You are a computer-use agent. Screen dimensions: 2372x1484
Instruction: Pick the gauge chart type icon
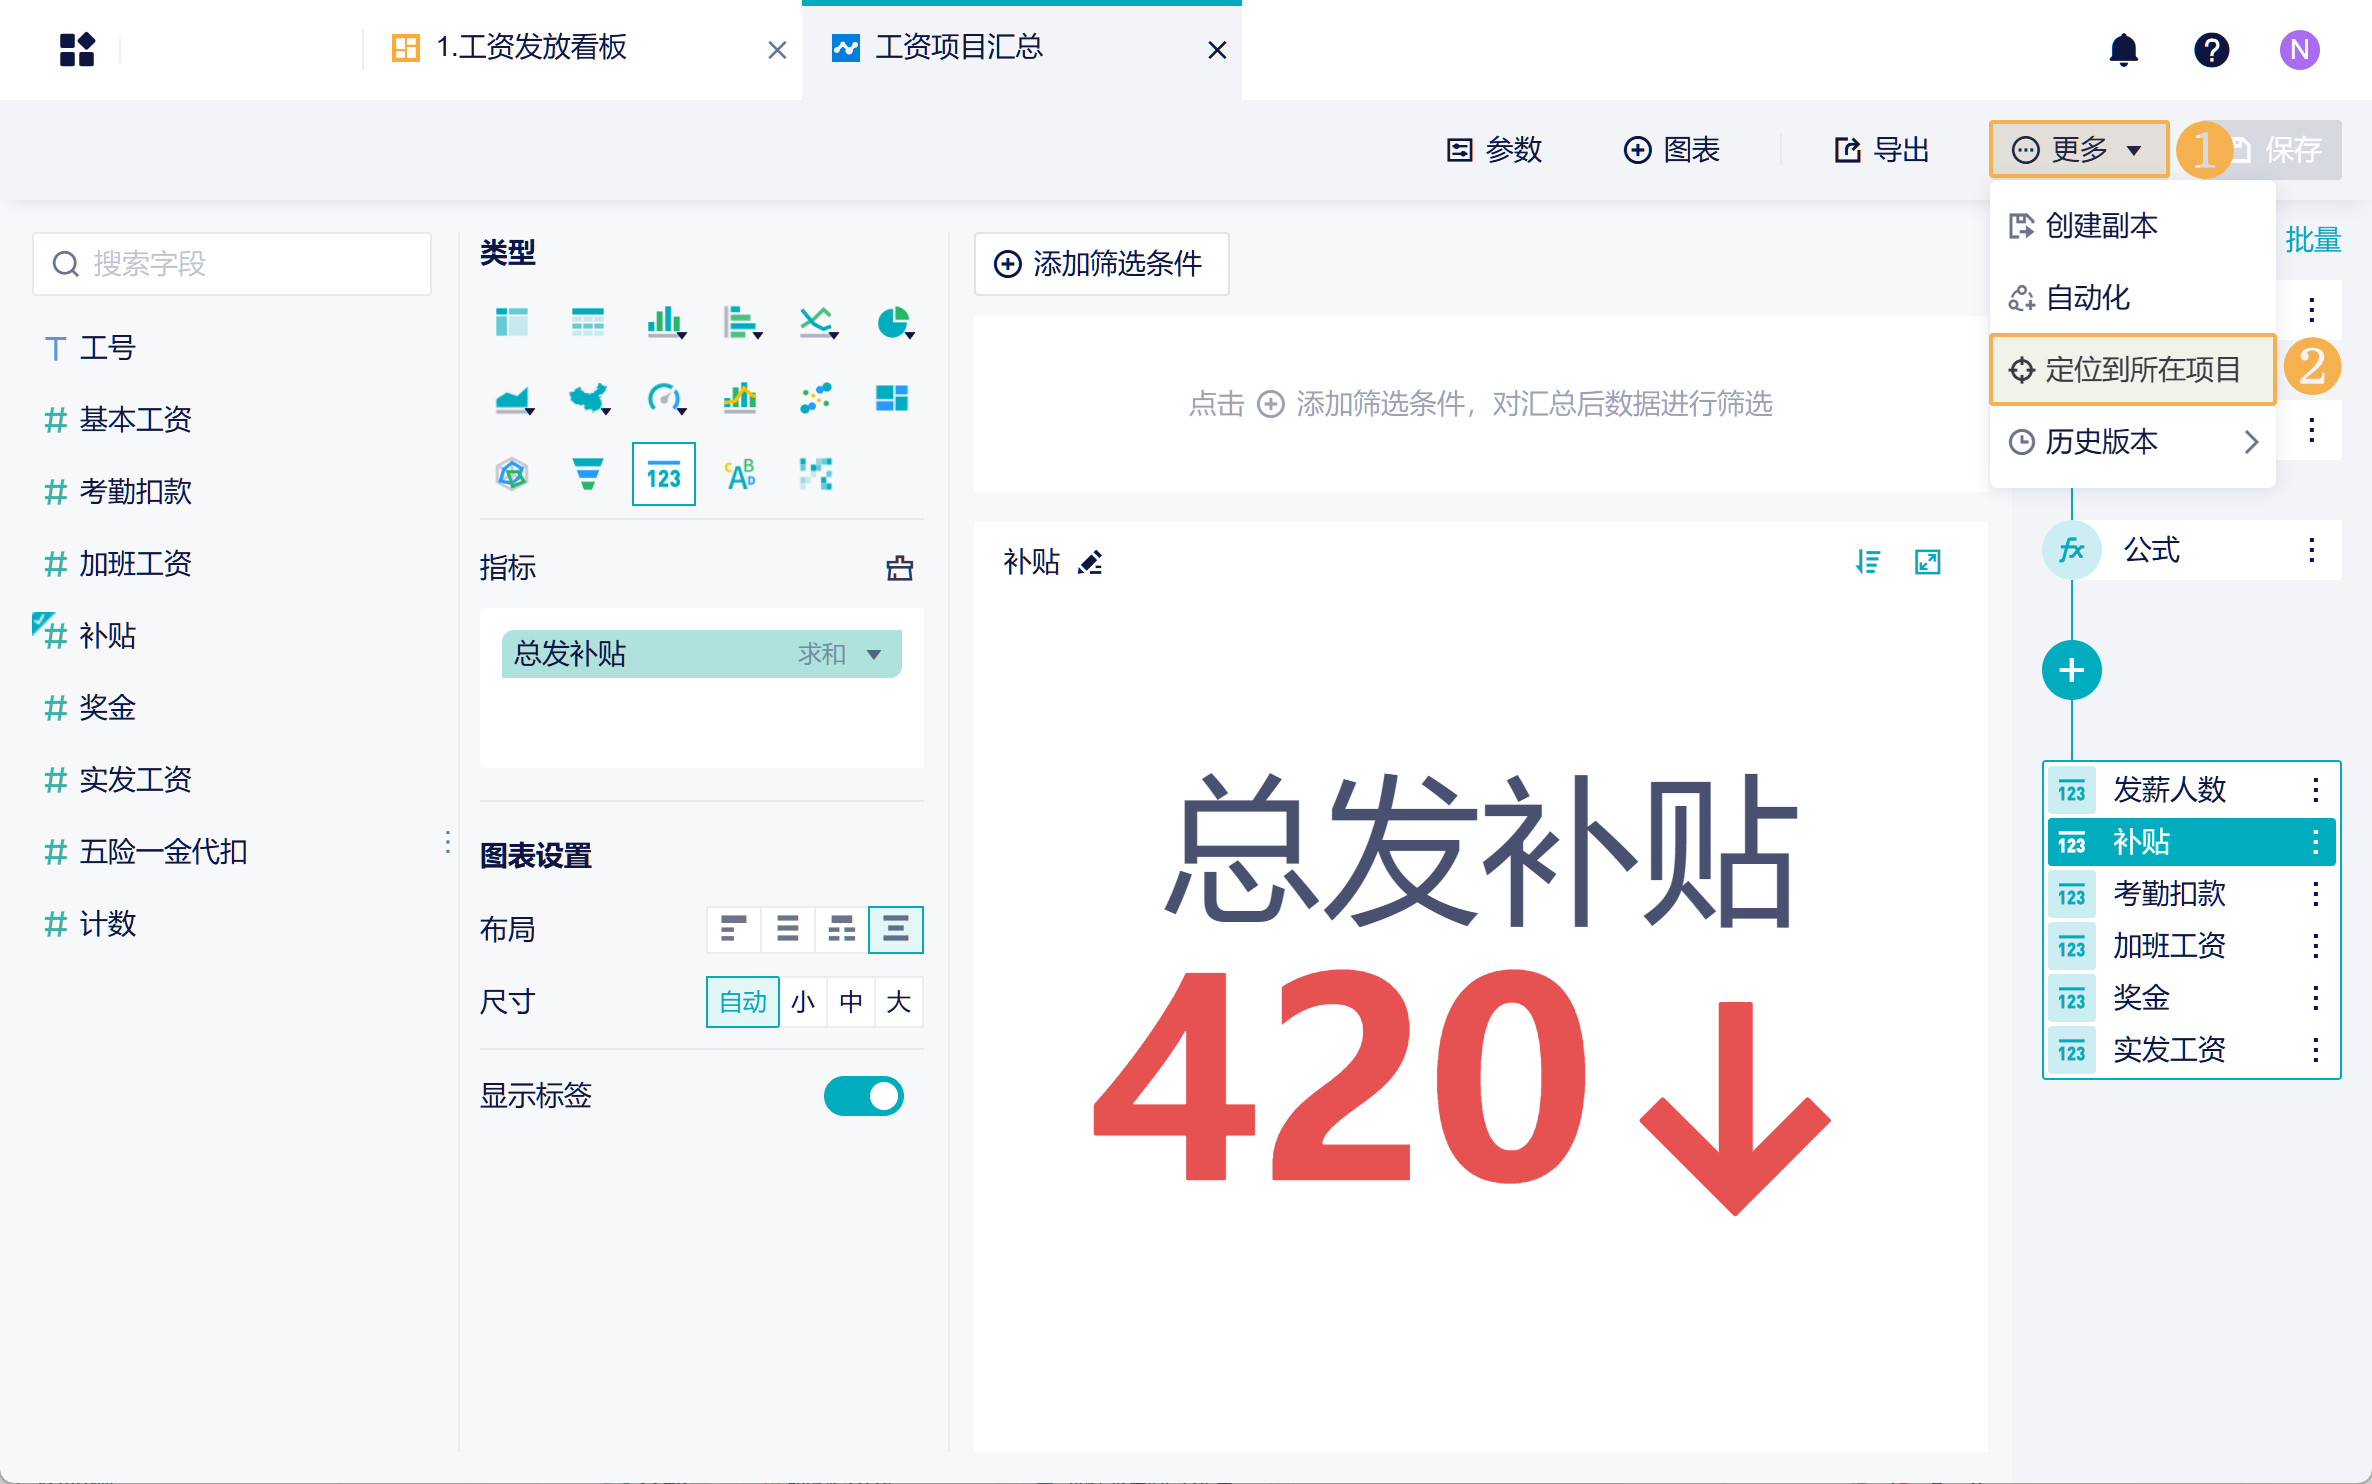pos(664,399)
